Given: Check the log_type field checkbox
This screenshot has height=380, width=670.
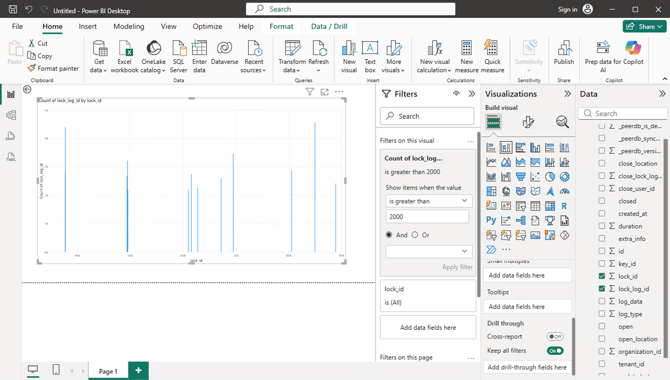Looking at the screenshot, I should pos(602,314).
